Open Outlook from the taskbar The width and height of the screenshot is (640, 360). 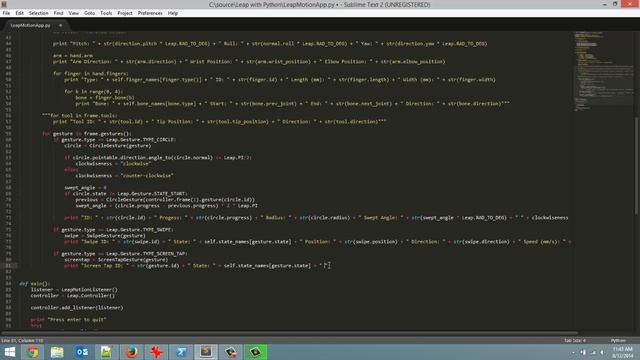(x=82, y=352)
